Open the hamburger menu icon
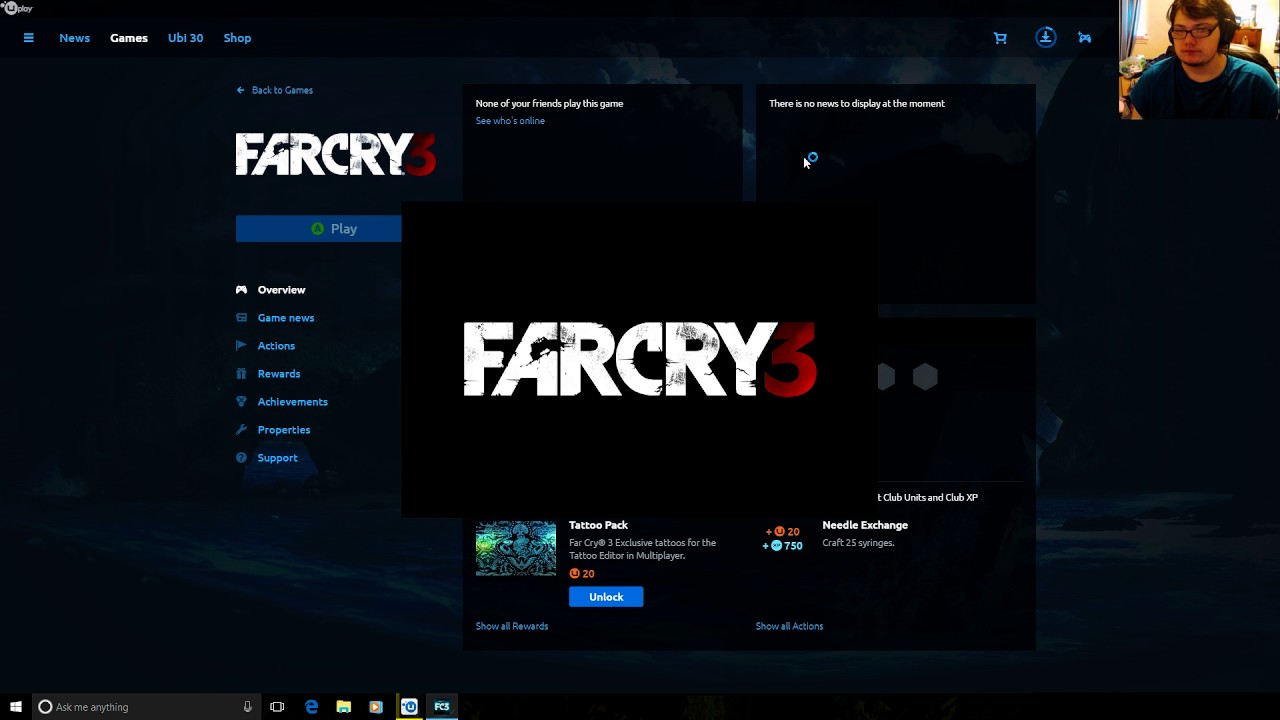 [28, 38]
